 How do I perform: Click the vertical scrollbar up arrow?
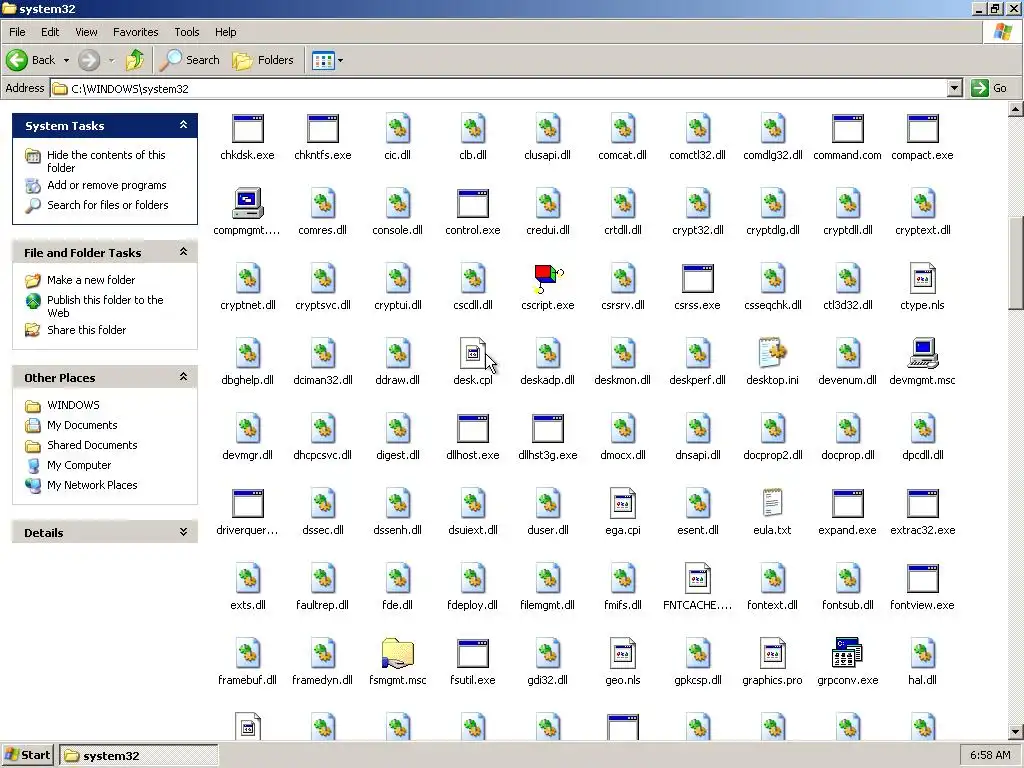point(1015,109)
